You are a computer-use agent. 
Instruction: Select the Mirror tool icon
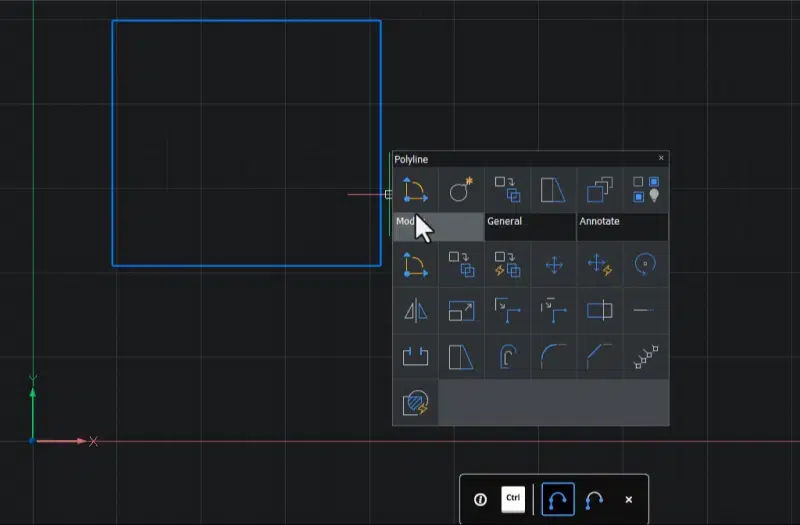click(x=415, y=311)
